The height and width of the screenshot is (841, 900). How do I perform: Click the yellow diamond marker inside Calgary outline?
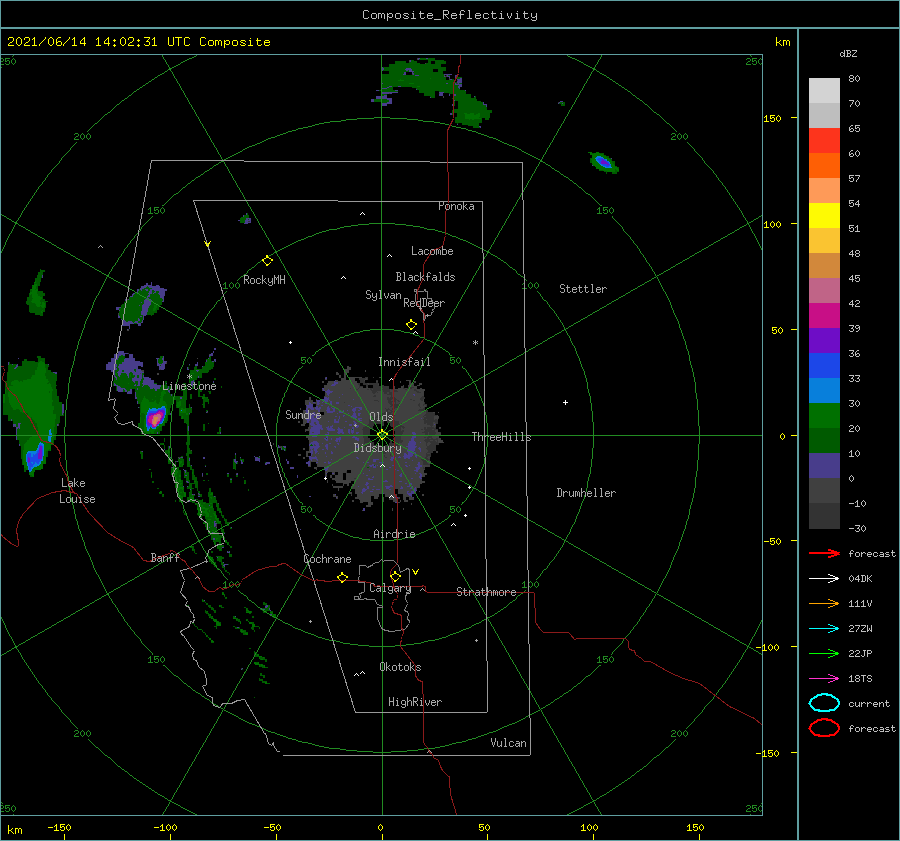coord(395,576)
